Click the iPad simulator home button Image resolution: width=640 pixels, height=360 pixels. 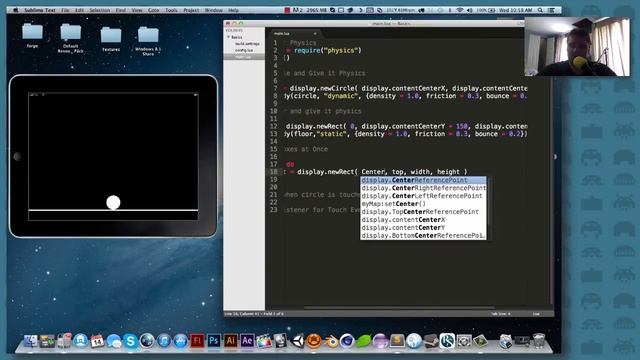click(17, 156)
